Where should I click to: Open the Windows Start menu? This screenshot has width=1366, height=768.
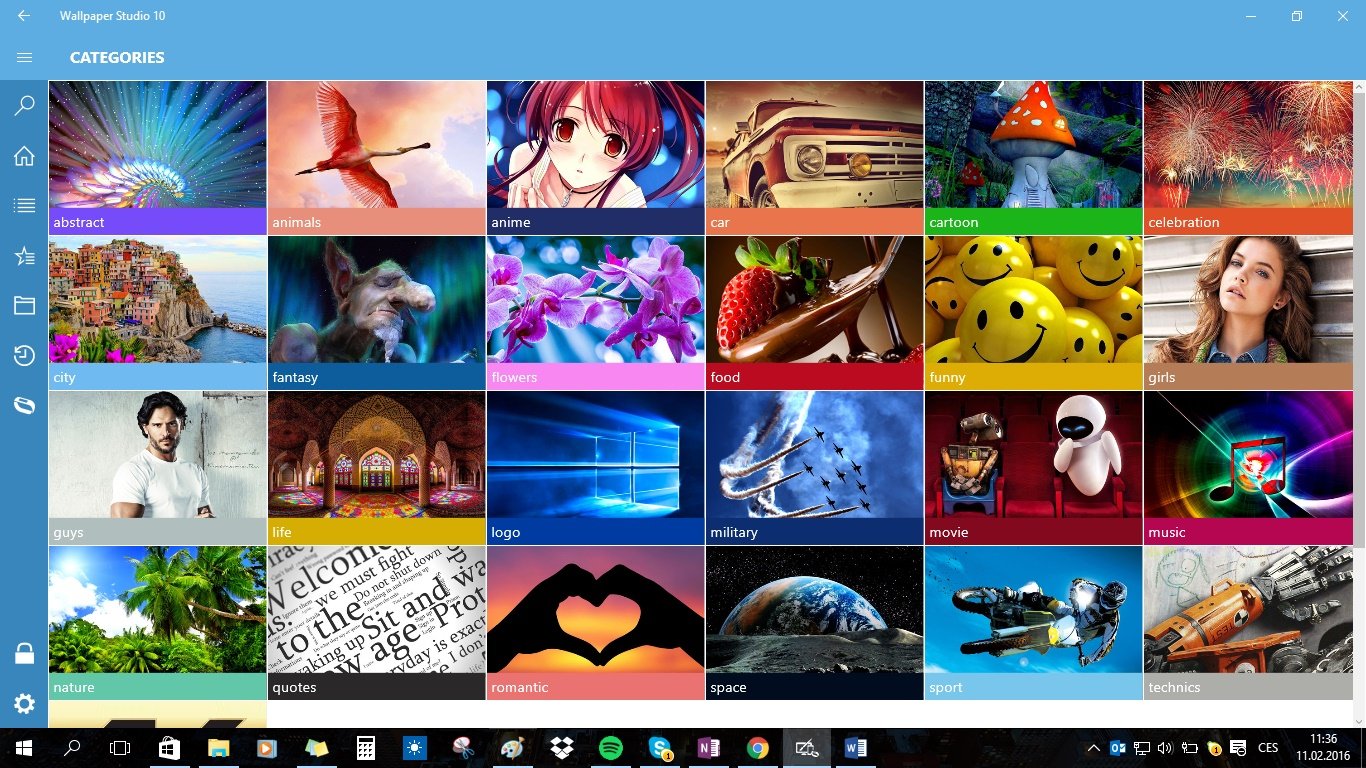point(23,748)
